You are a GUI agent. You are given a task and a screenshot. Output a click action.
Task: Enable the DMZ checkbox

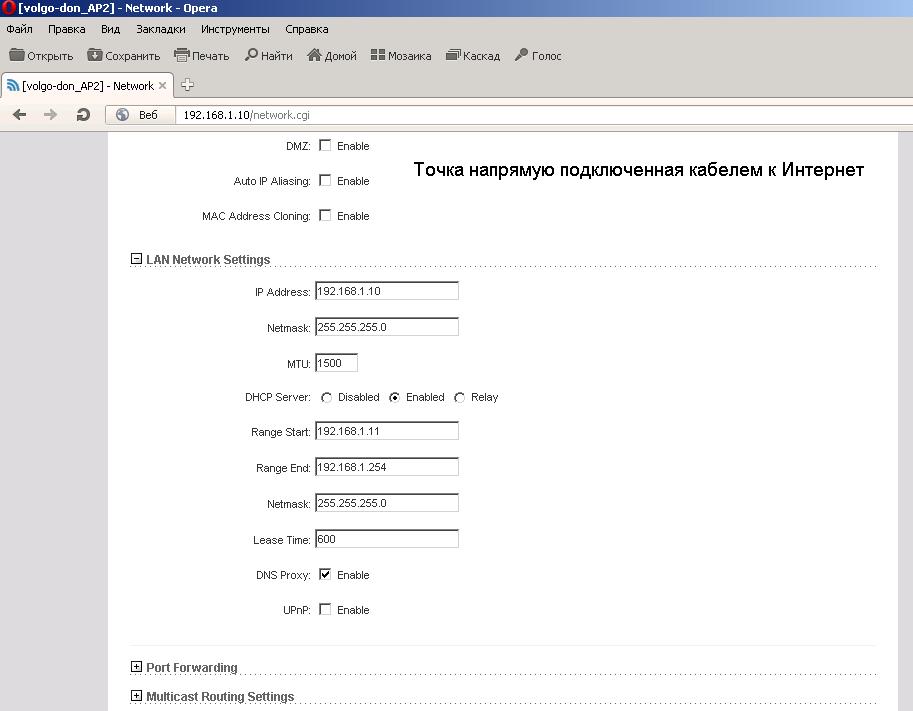pos(325,146)
